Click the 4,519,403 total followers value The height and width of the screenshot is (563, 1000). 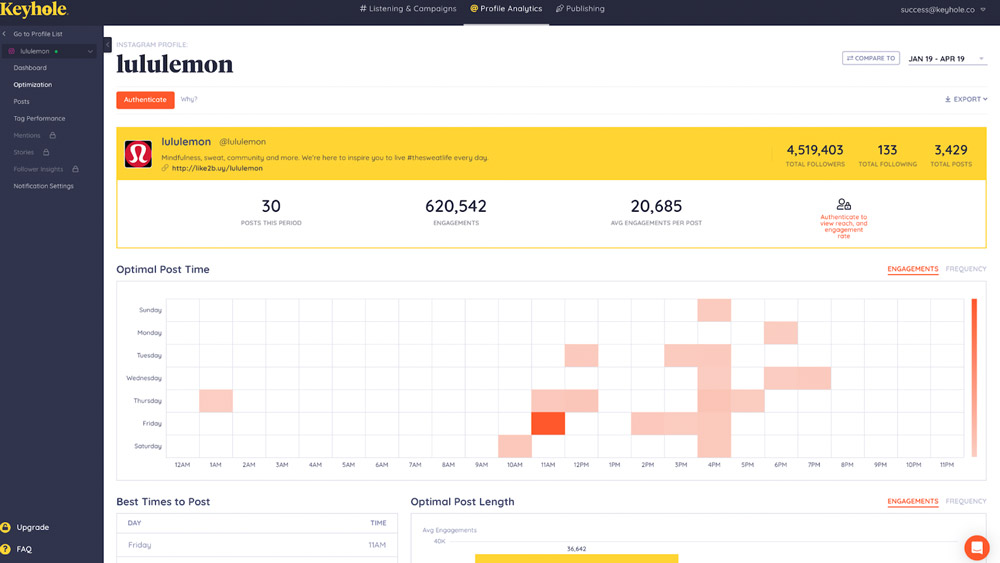[x=814, y=150]
